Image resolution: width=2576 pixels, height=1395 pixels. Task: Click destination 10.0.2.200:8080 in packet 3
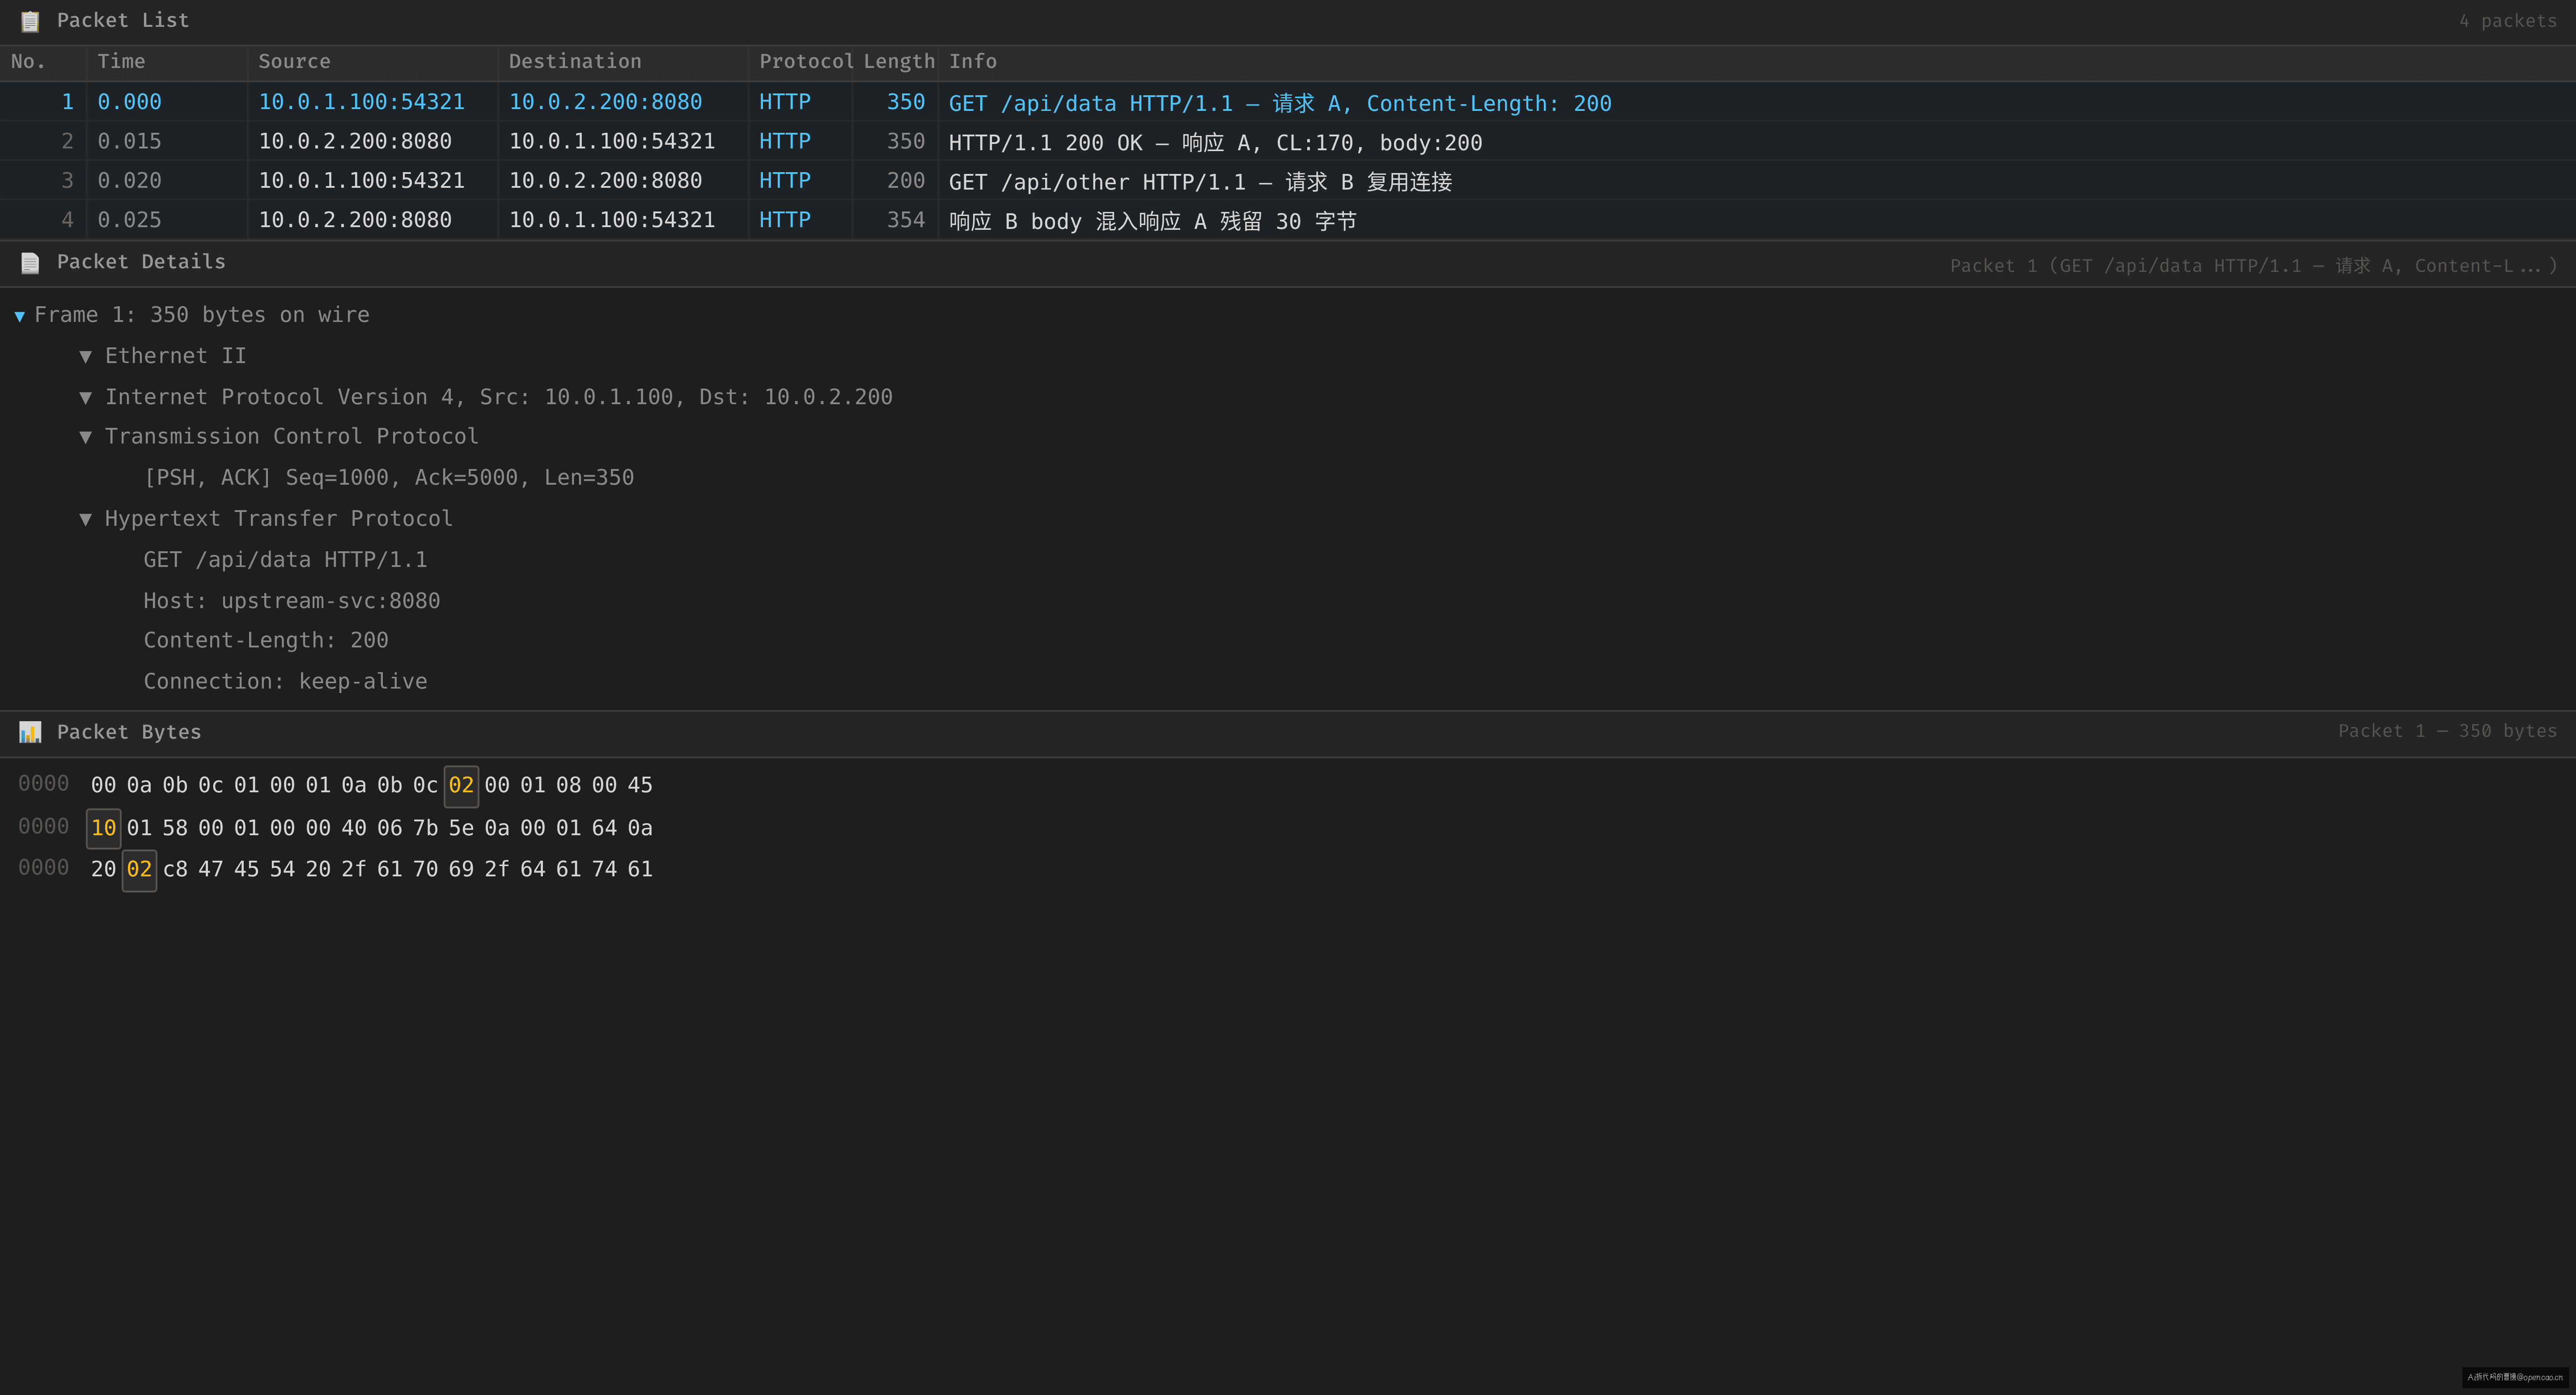[605, 181]
